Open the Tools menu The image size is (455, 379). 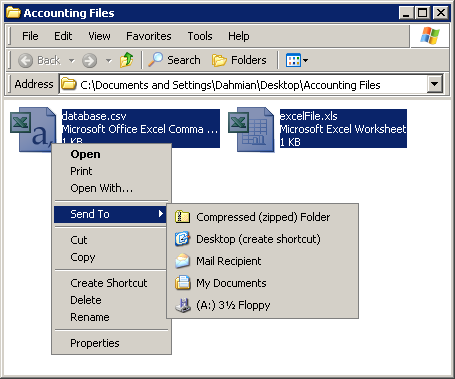(x=200, y=36)
